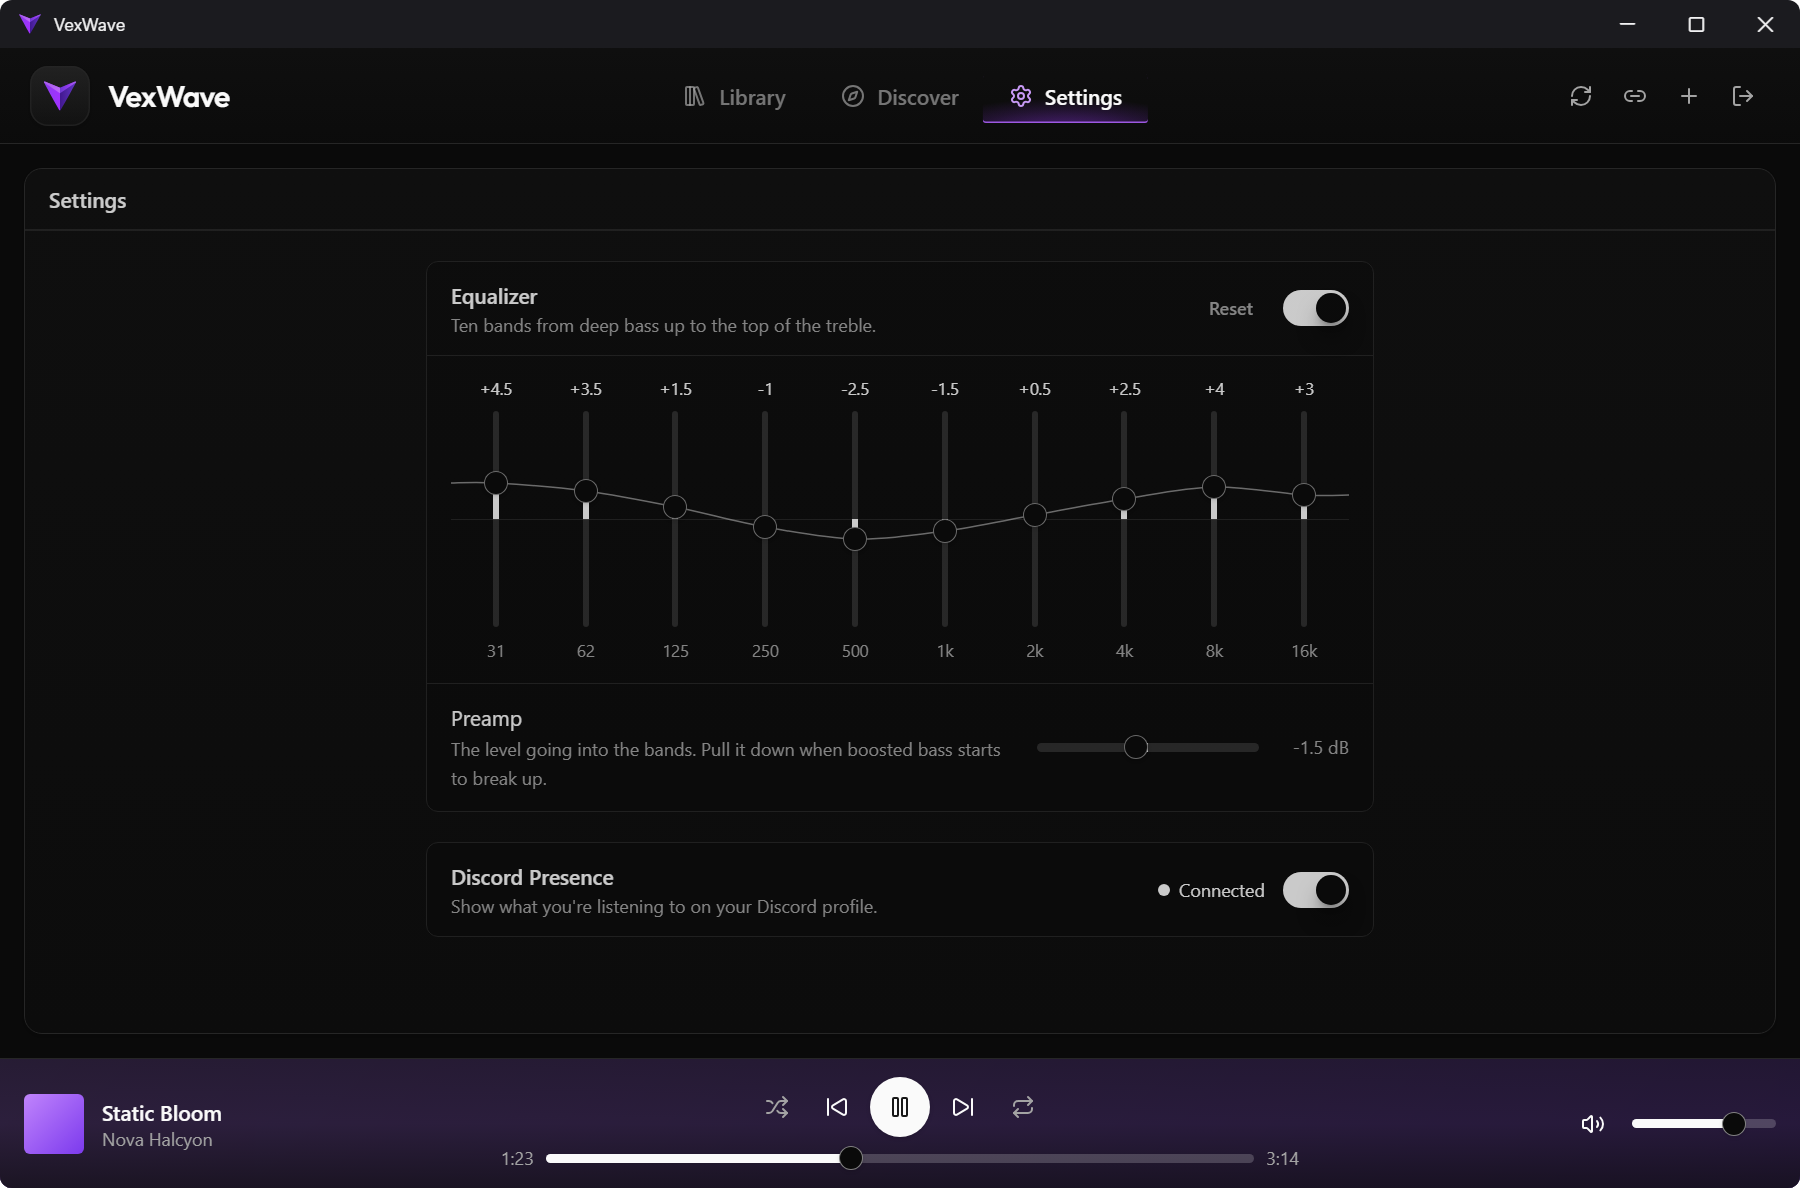Reset the equalizer bands

pyautogui.click(x=1230, y=309)
